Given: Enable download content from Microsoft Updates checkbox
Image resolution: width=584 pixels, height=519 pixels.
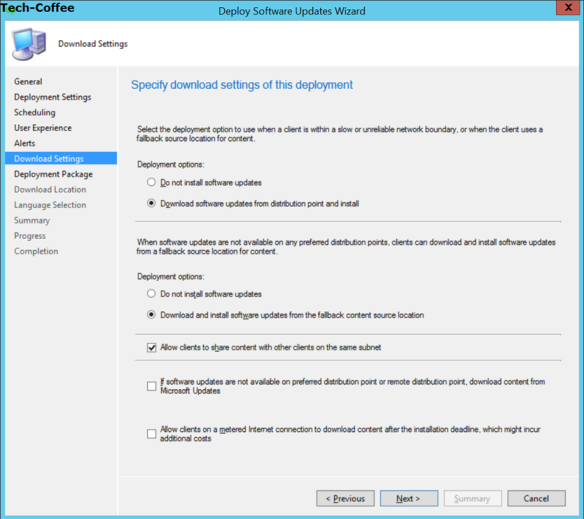Looking at the screenshot, I should (152, 386).
